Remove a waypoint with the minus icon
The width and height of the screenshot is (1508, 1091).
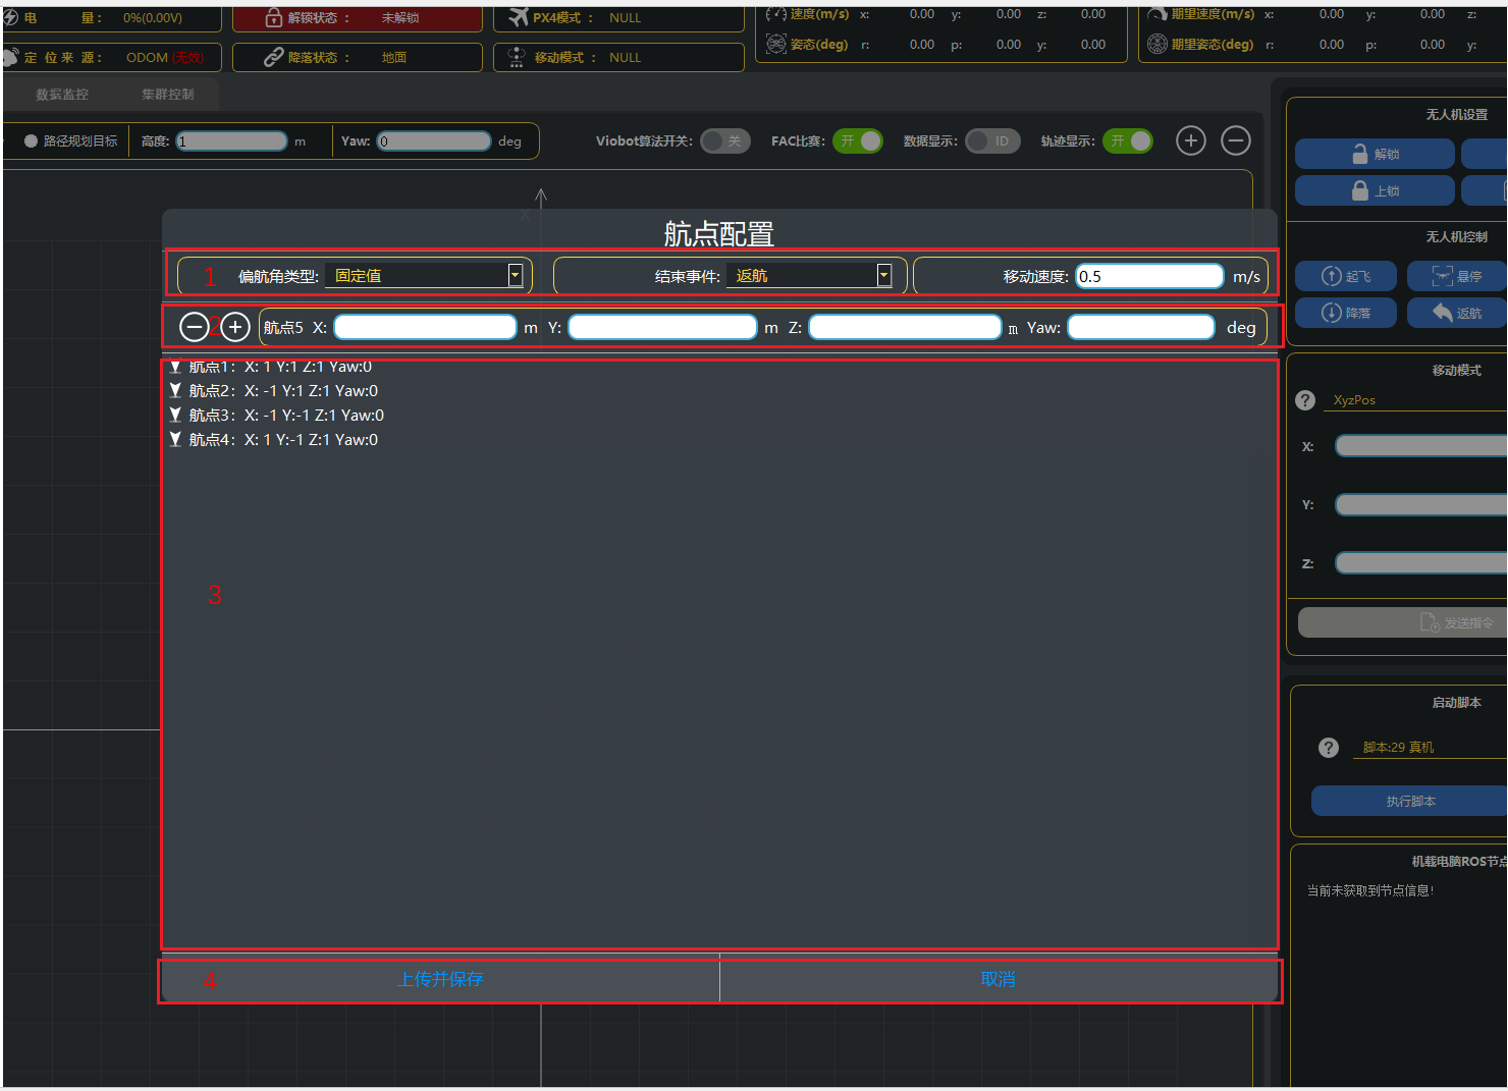194,327
